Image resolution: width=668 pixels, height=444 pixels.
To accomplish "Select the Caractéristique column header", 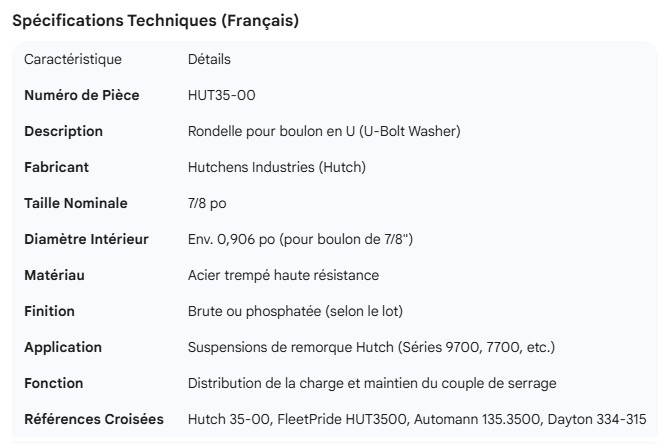I will click(73, 59).
